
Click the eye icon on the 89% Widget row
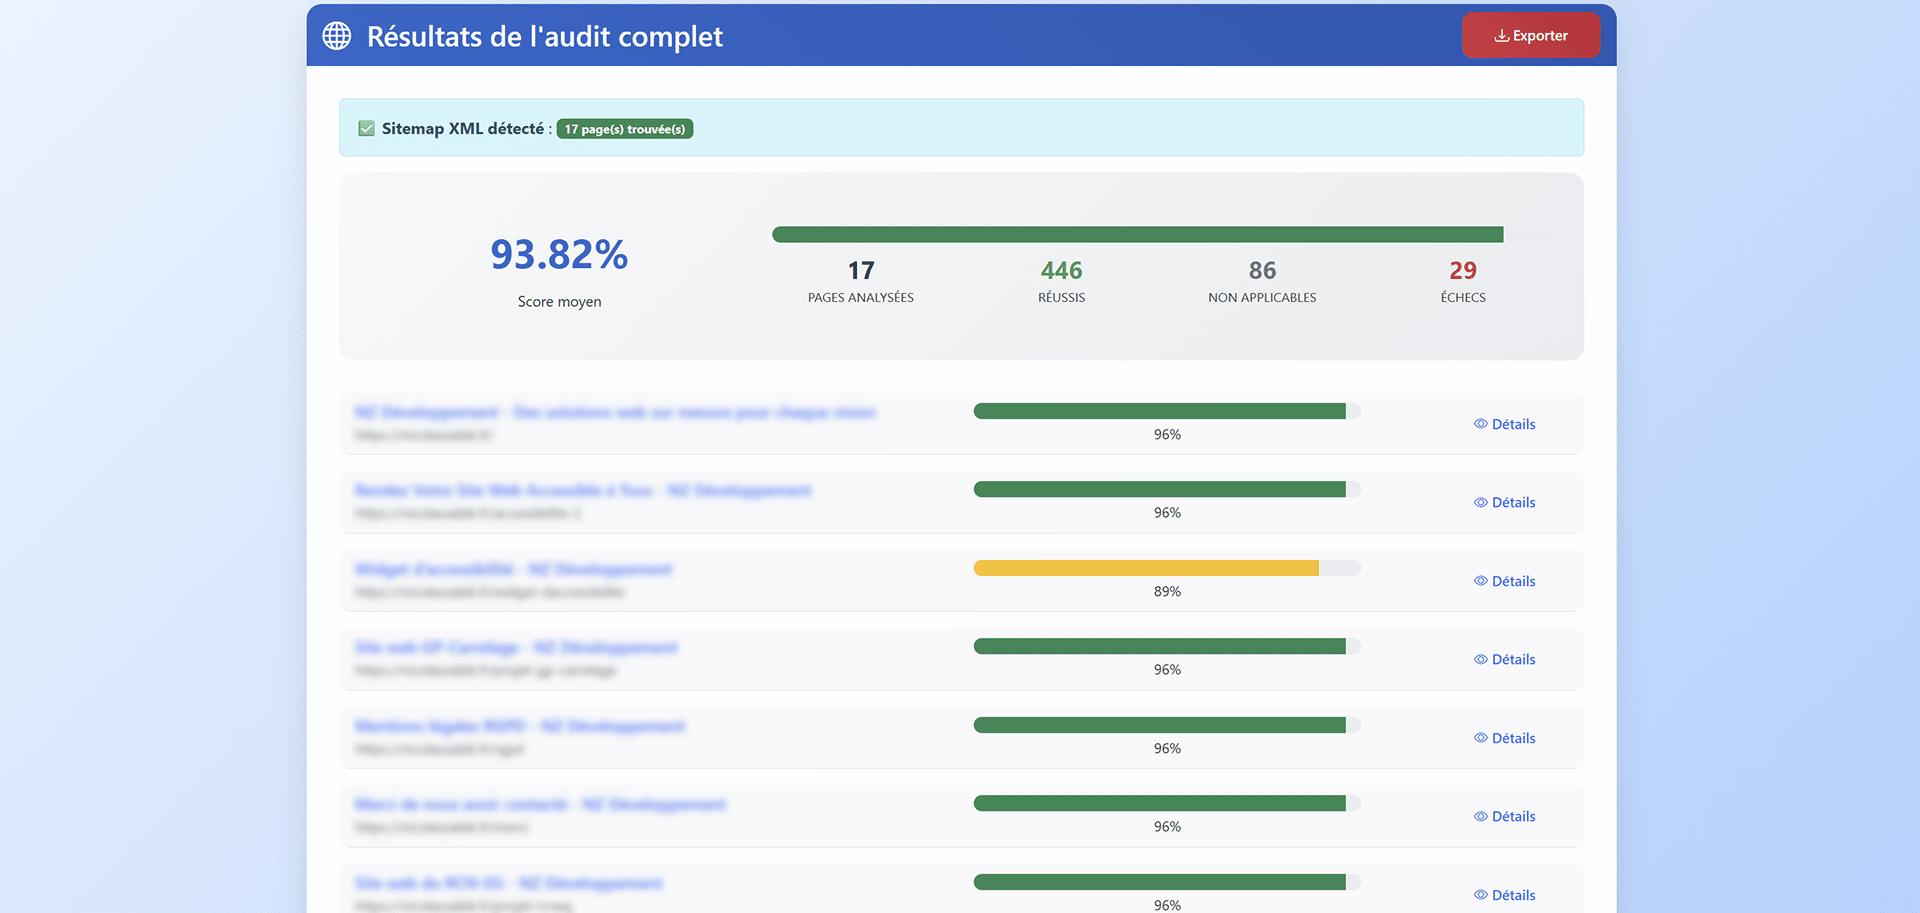tap(1480, 581)
